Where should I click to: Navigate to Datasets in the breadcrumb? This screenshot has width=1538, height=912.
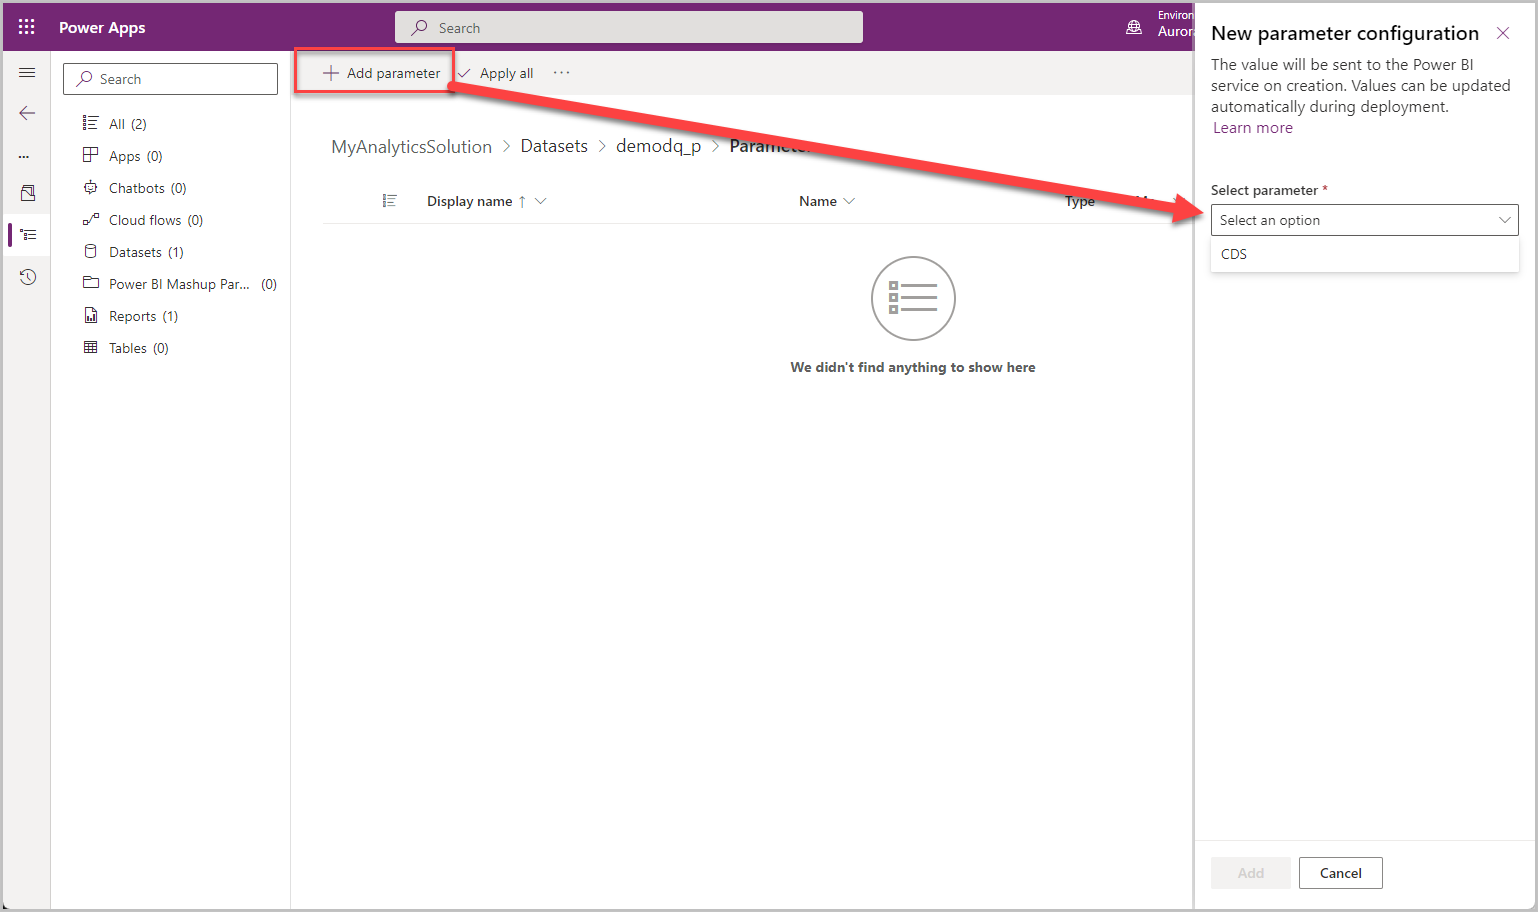pyautogui.click(x=554, y=145)
